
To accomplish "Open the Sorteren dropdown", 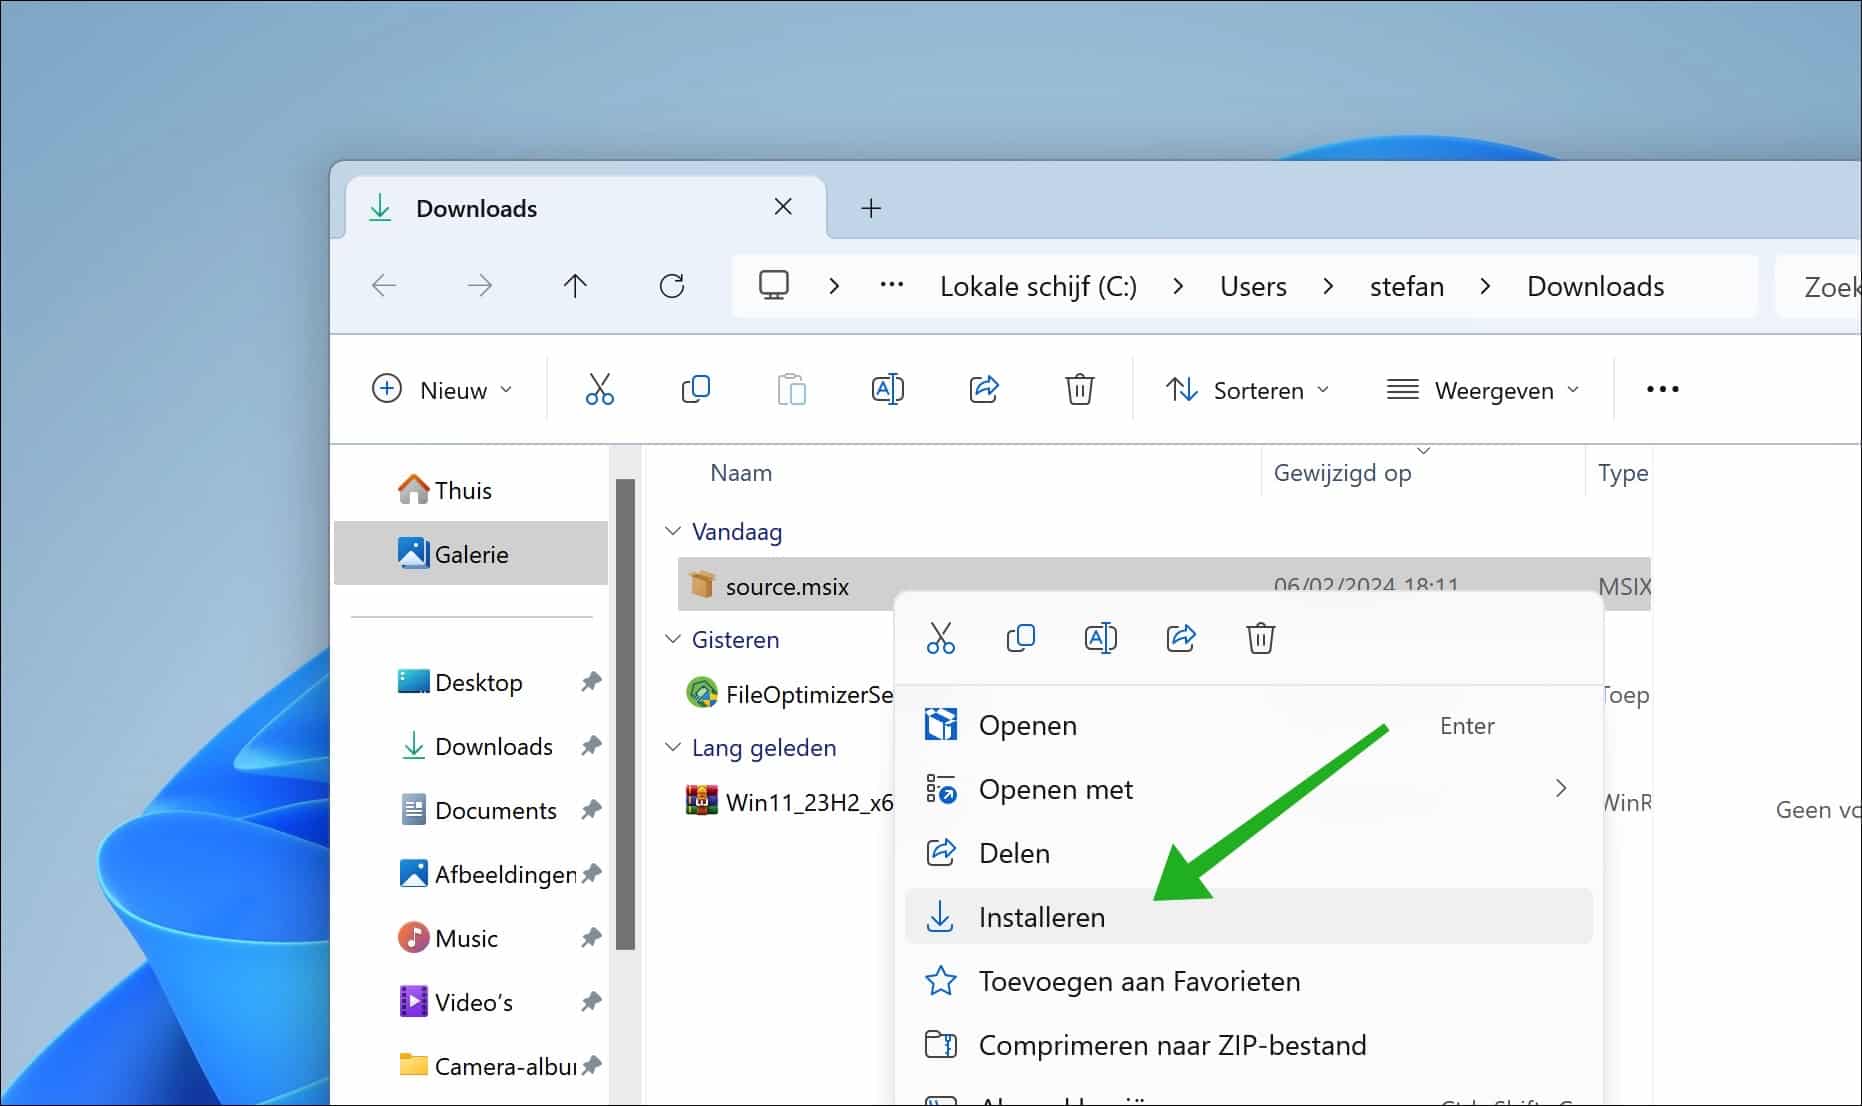I will tap(1247, 389).
